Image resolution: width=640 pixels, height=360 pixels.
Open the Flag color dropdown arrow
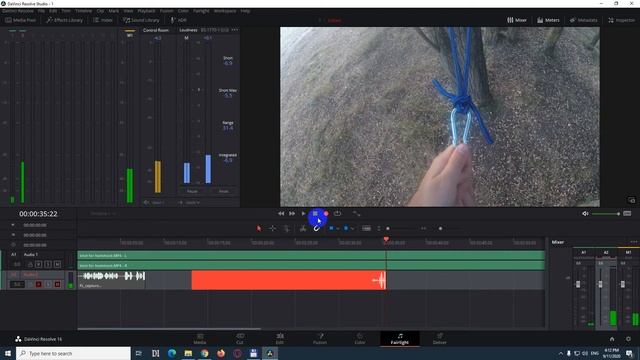click(338, 229)
